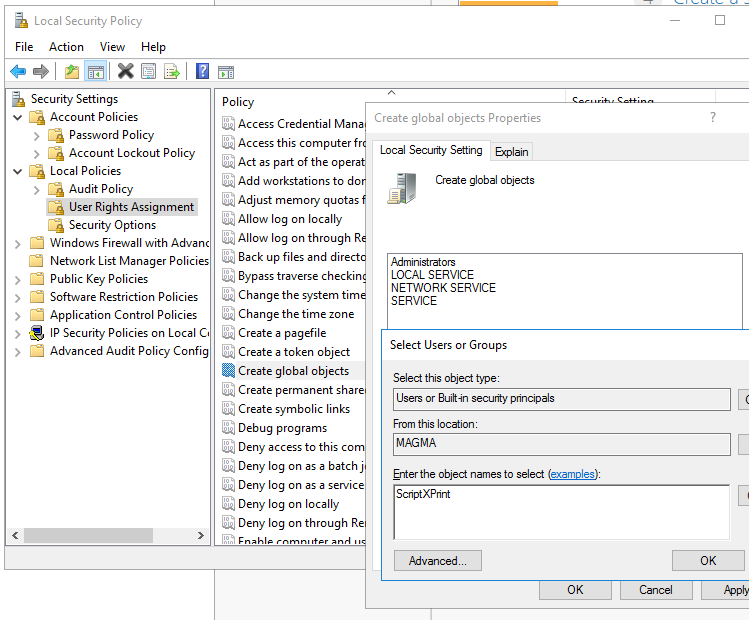
Task: Collapse the Account Policies tree node
Action: click(x=18, y=117)
